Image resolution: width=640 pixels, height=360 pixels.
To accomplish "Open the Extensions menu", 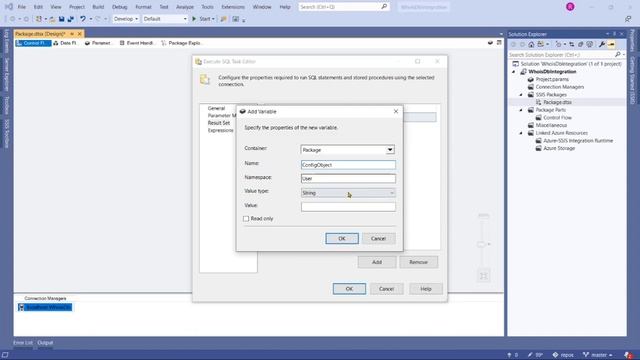I will pyautogui.click(x=233, y=7).
